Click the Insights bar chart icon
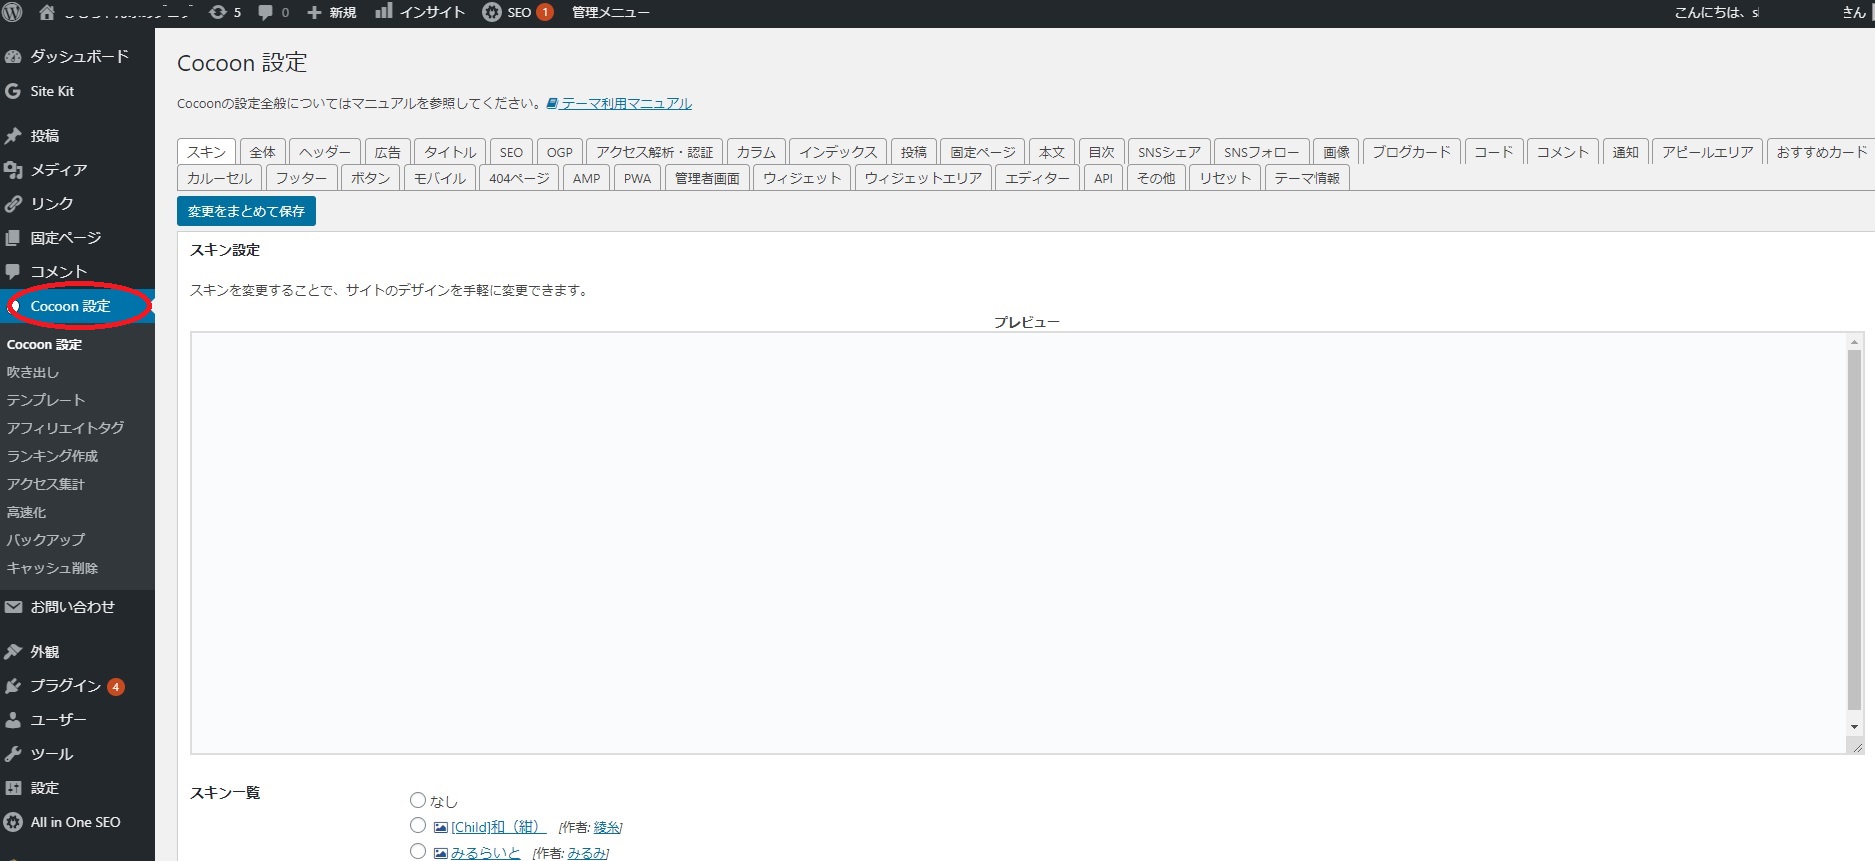This screenshot has height=861, width=1875. [x=384, y=12]
